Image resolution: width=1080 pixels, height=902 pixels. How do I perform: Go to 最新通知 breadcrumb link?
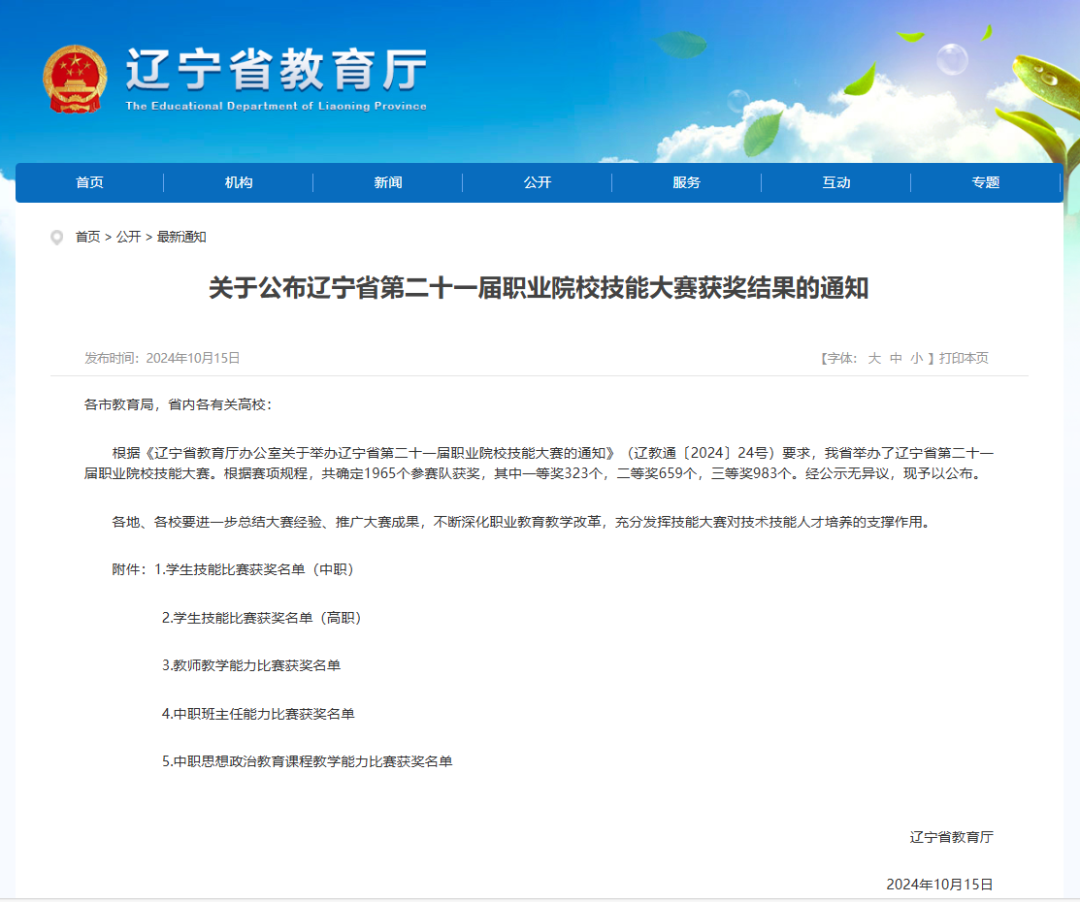coord(181,237)
